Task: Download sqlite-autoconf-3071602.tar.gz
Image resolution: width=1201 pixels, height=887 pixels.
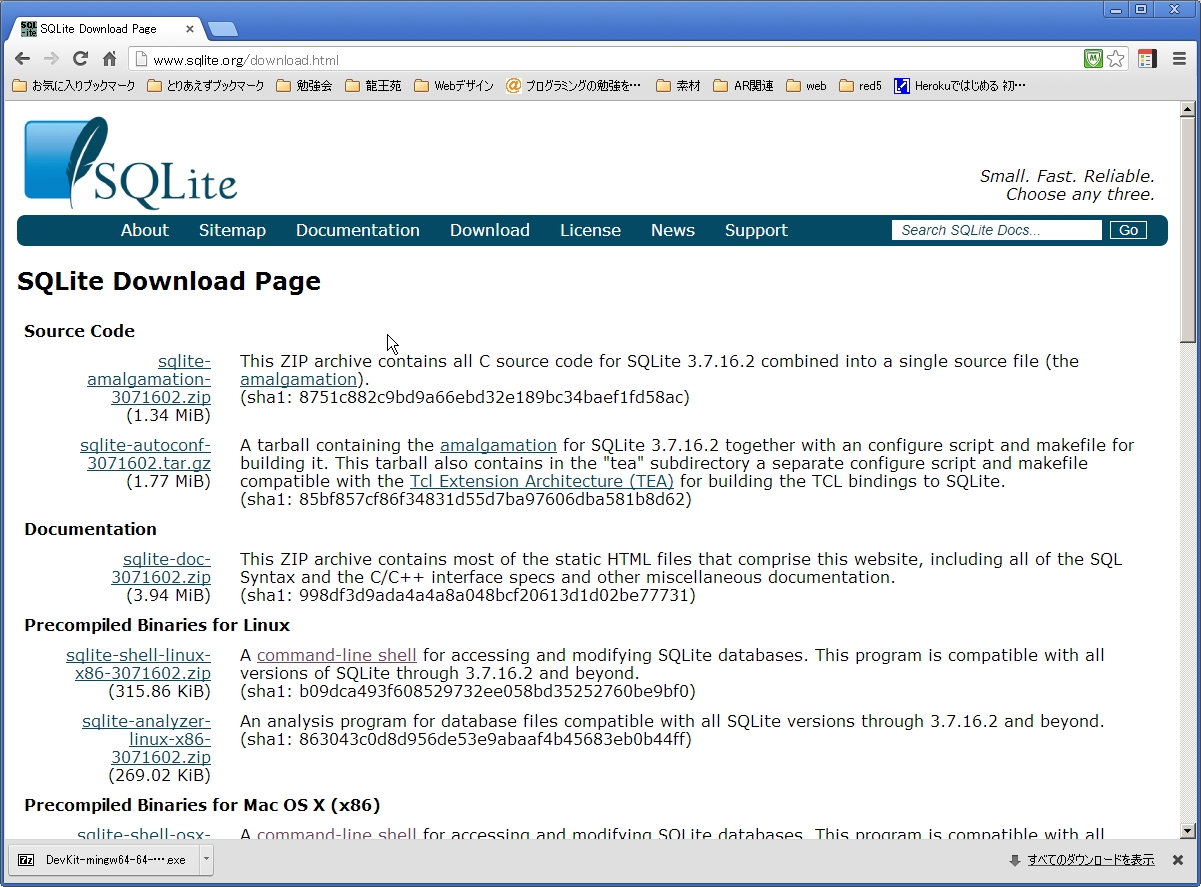Action: pyautogui.click(x=145, y=454)
